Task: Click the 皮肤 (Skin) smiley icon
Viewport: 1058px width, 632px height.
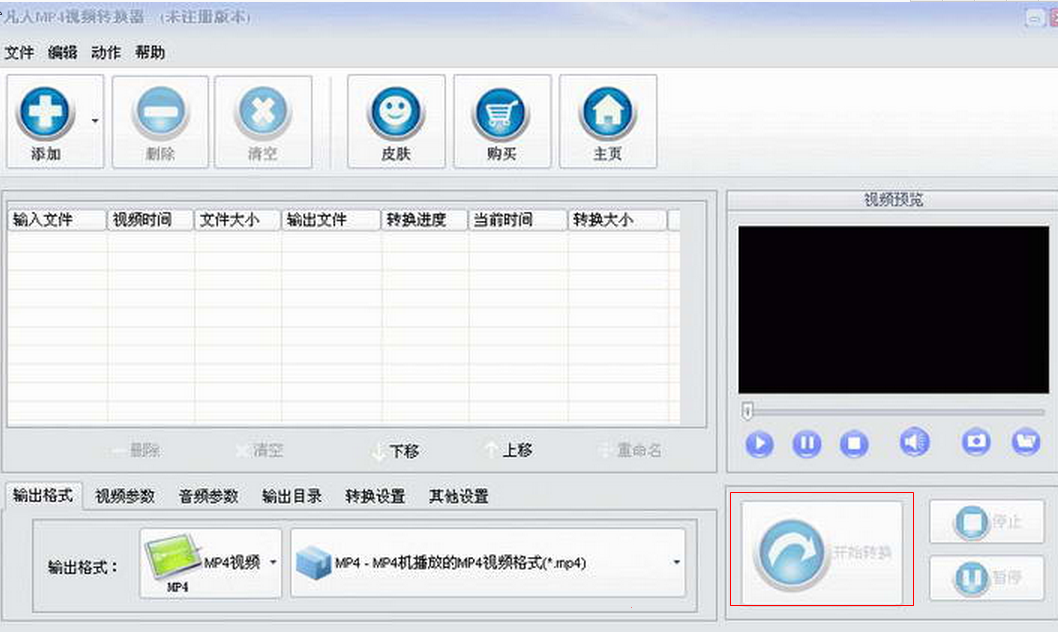Action: (396, 112)
